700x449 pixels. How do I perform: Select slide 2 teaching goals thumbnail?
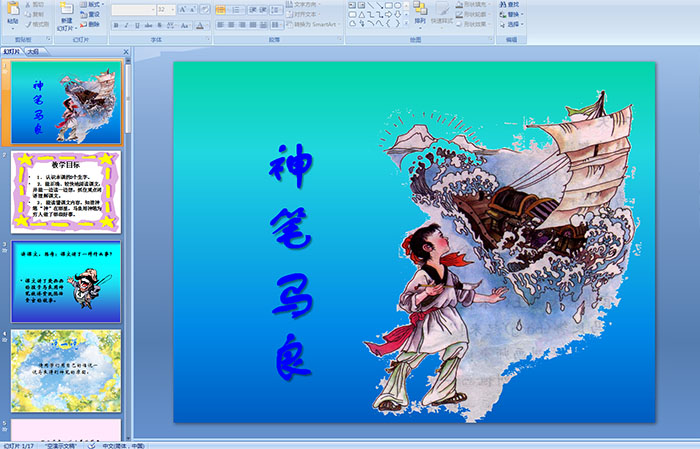[x=66, y=192]
